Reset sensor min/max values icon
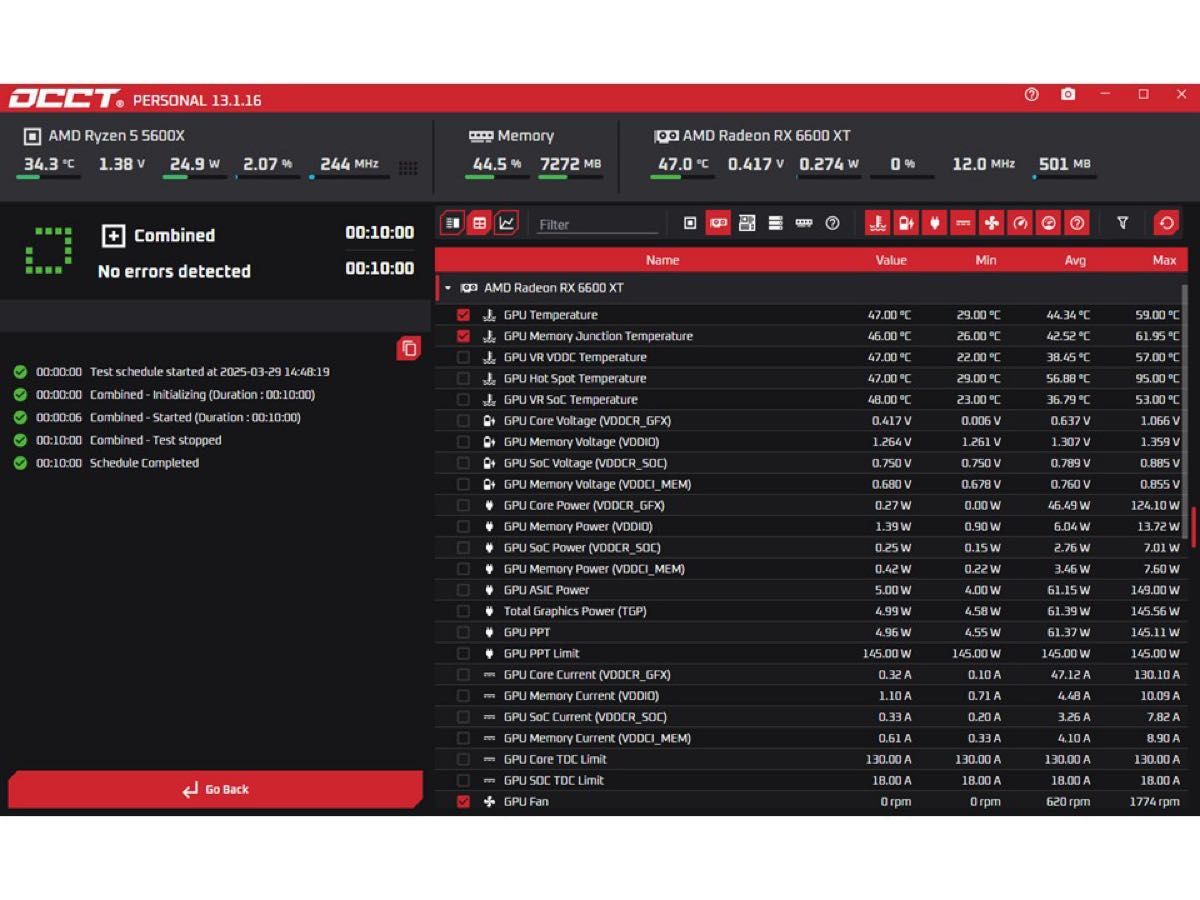The height and width of the screenshot is (900, 1200). pyautogui.click(x=1166, y=223)
